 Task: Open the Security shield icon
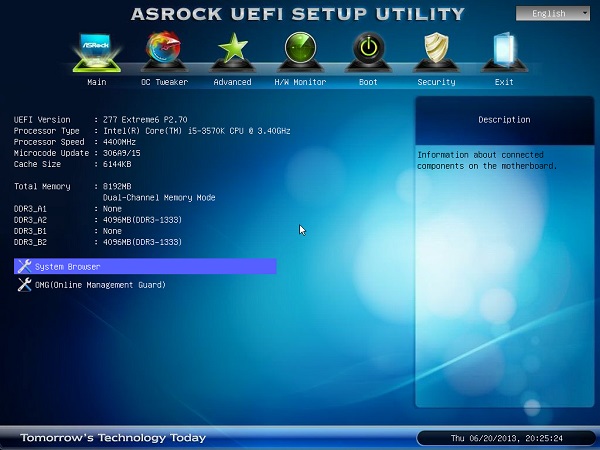436,52
